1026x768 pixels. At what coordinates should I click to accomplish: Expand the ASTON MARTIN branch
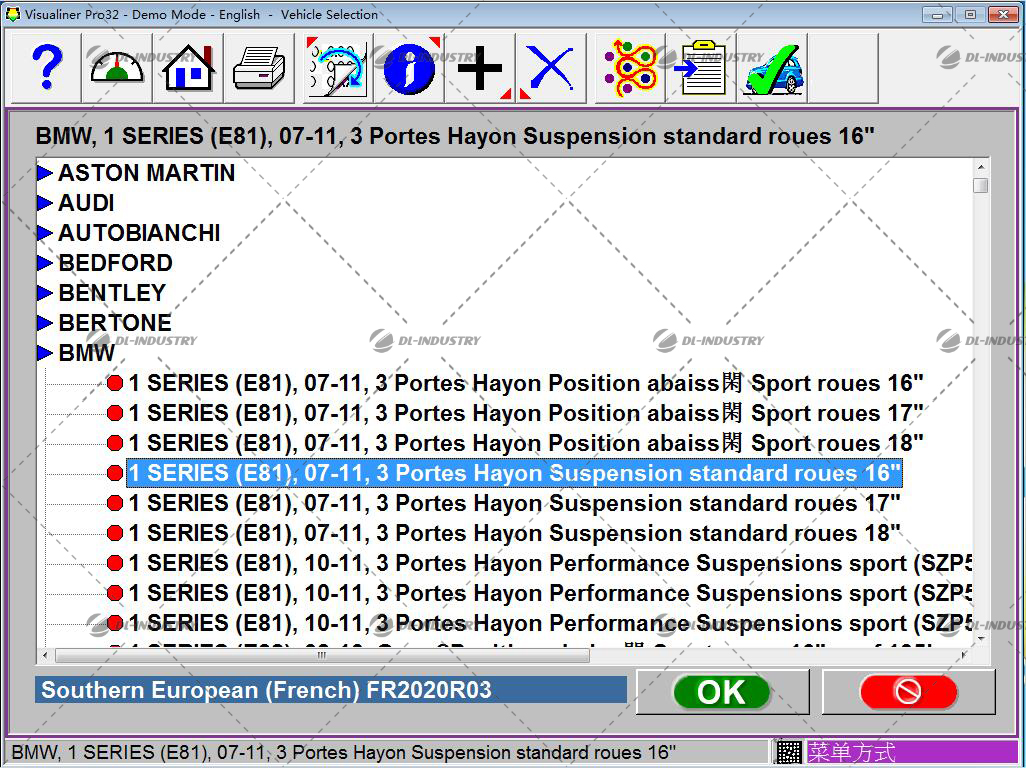44,173
